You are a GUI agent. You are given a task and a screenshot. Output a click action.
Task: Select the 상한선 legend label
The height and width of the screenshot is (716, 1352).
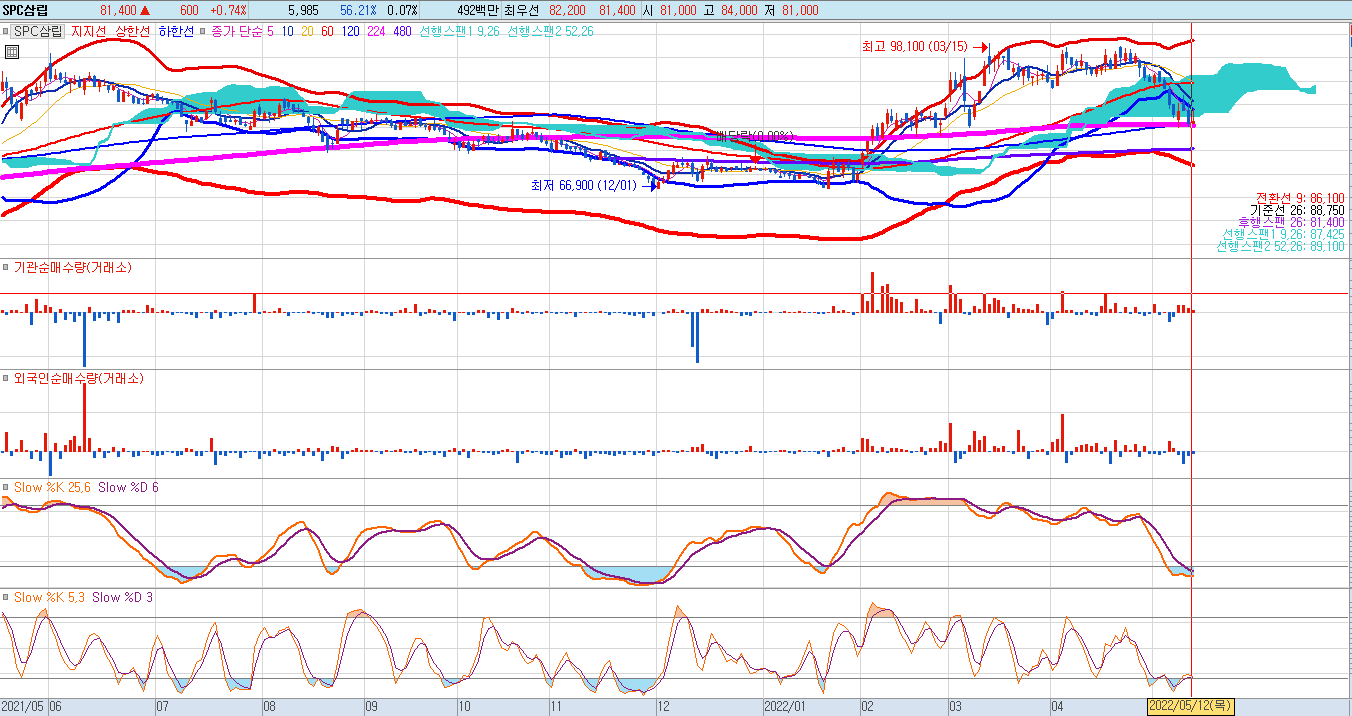(x=133, y=31)
